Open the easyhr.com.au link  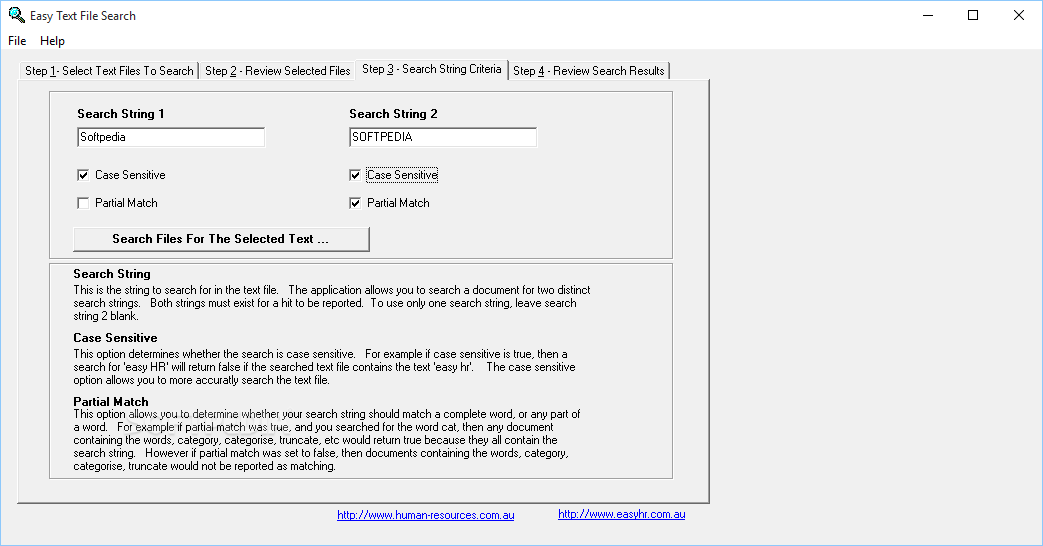coord(621,514)
